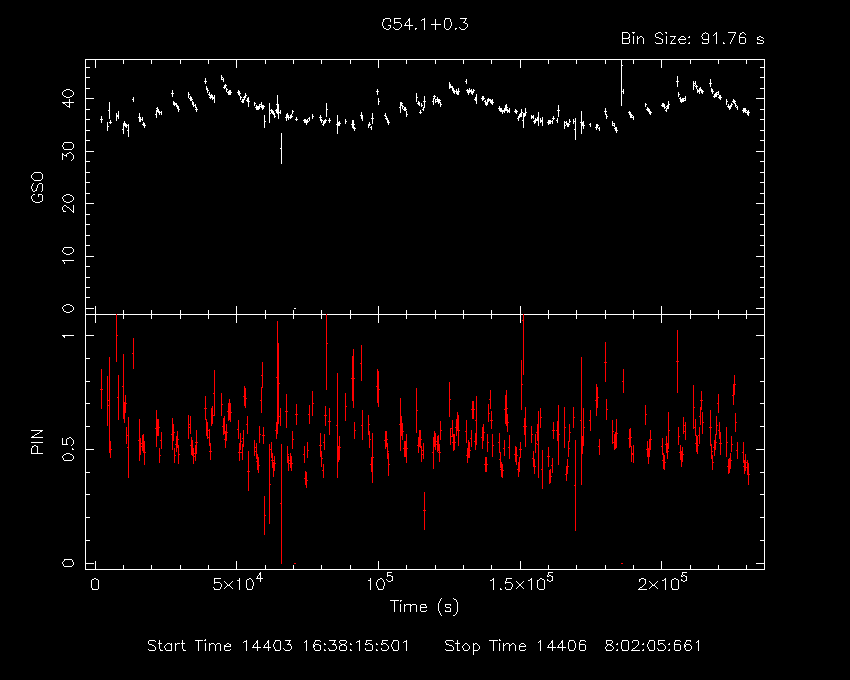The height and width of the screenshot is (680, 850).
Task: Click the 30 tick label on GSO axis
Action: click(x=68, y=151)
